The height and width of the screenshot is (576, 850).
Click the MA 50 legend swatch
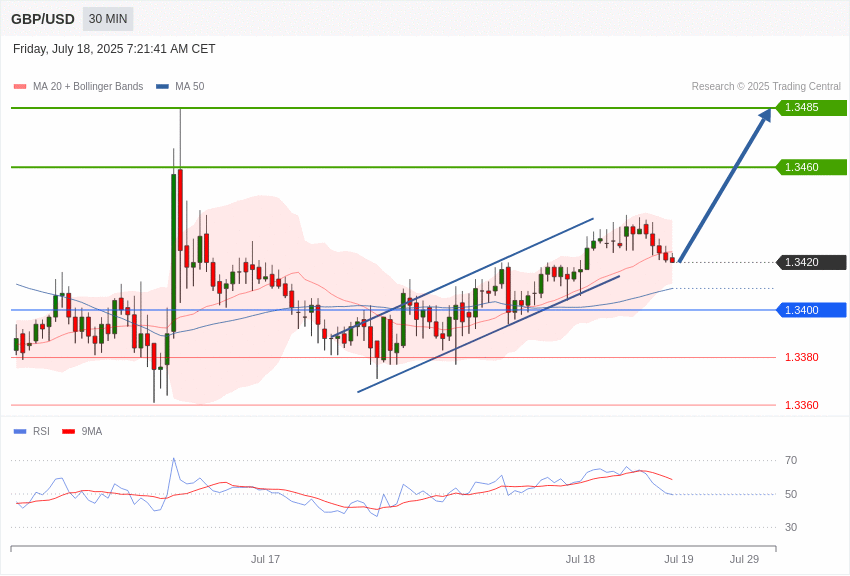point(162,86)
